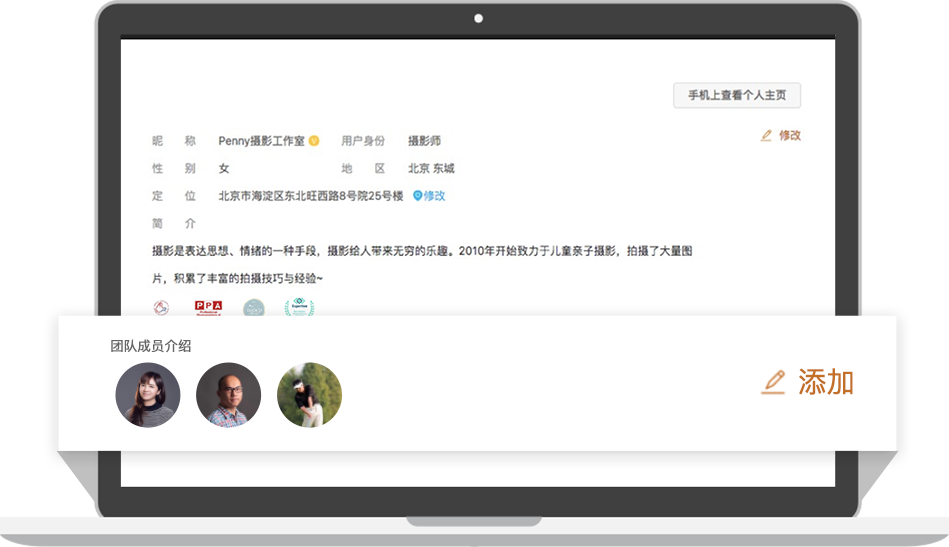Open the bald man with glasses avatar
The image size is (949, 547).
[228, 395]
